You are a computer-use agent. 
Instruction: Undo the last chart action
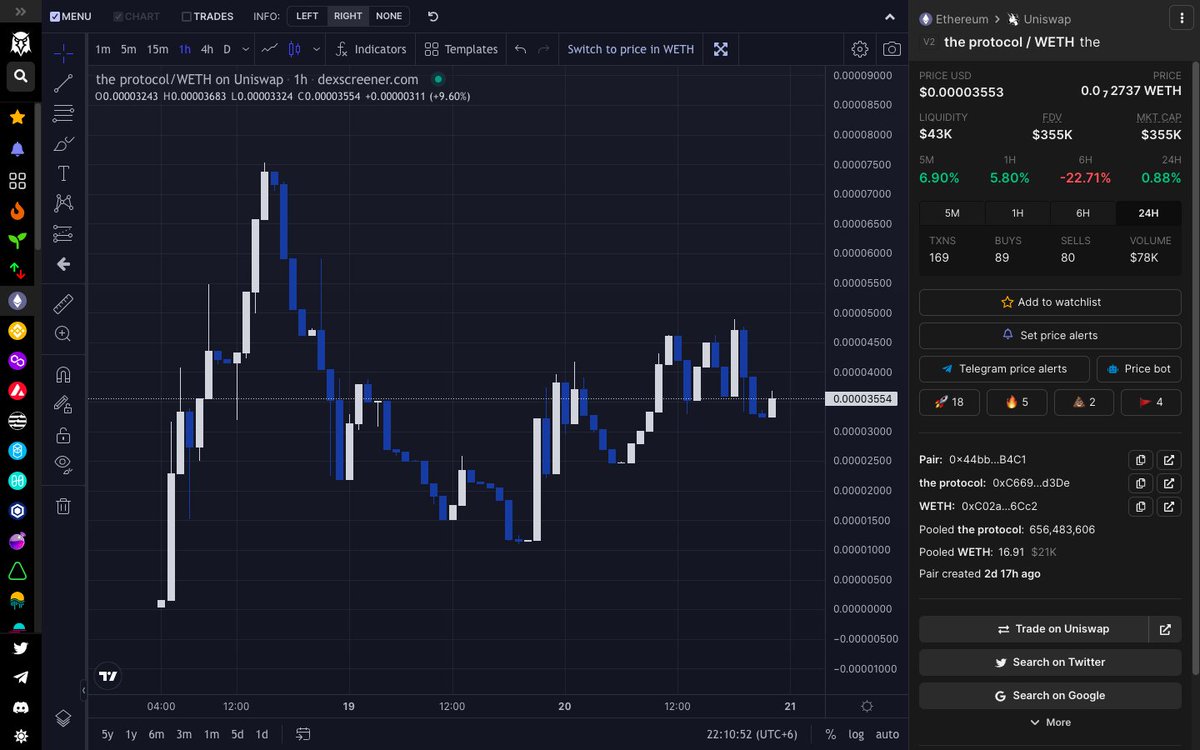point(520,49)
